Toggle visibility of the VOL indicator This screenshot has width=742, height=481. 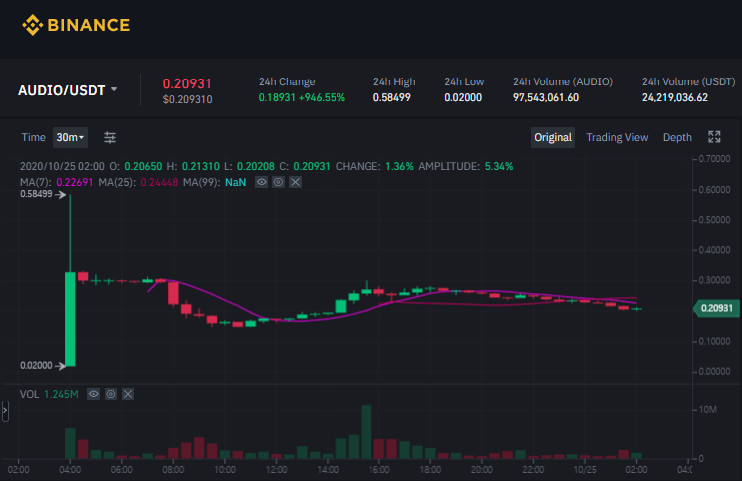pyautogui.click(x=94, y=394)
